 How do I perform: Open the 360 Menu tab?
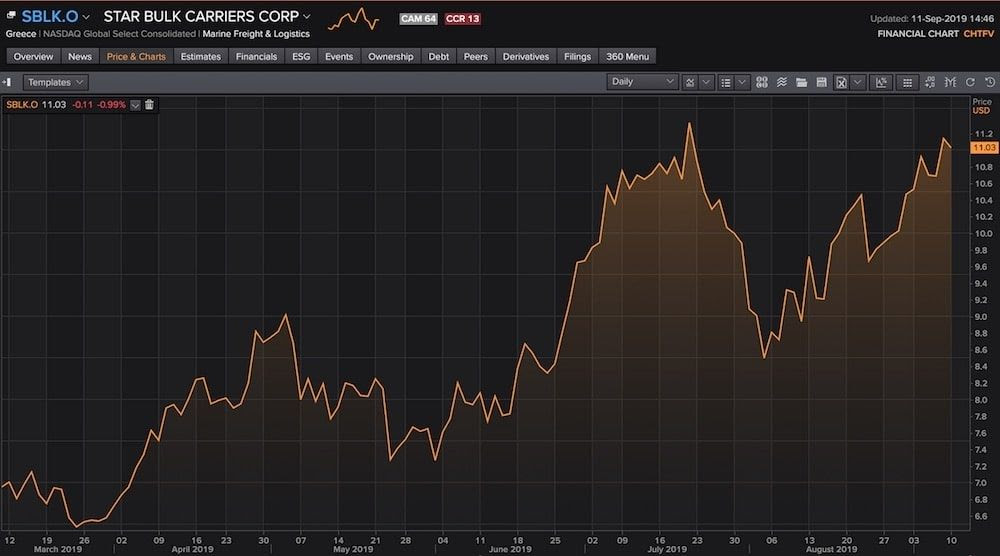click(627, 57)
